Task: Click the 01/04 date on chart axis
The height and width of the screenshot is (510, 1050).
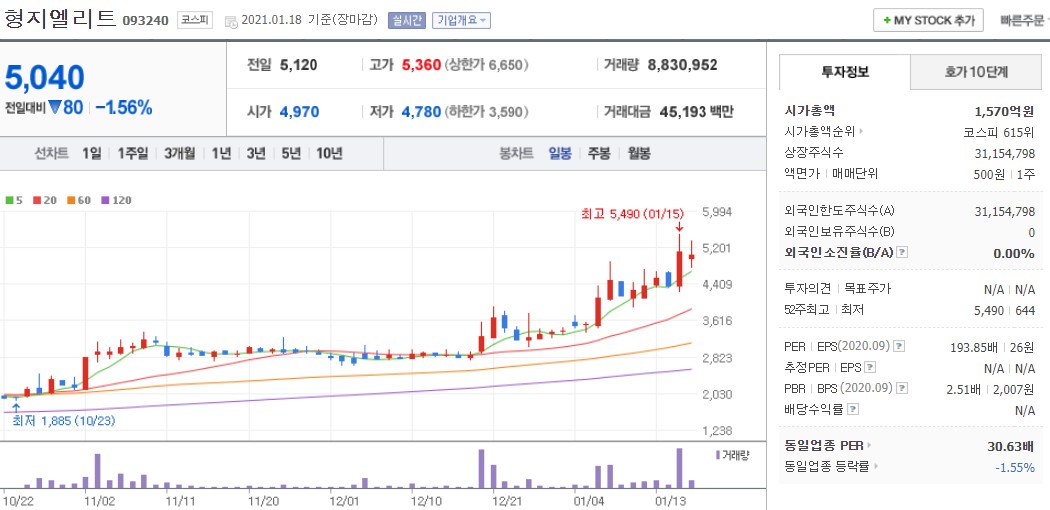Action: [x=589, y=501]
